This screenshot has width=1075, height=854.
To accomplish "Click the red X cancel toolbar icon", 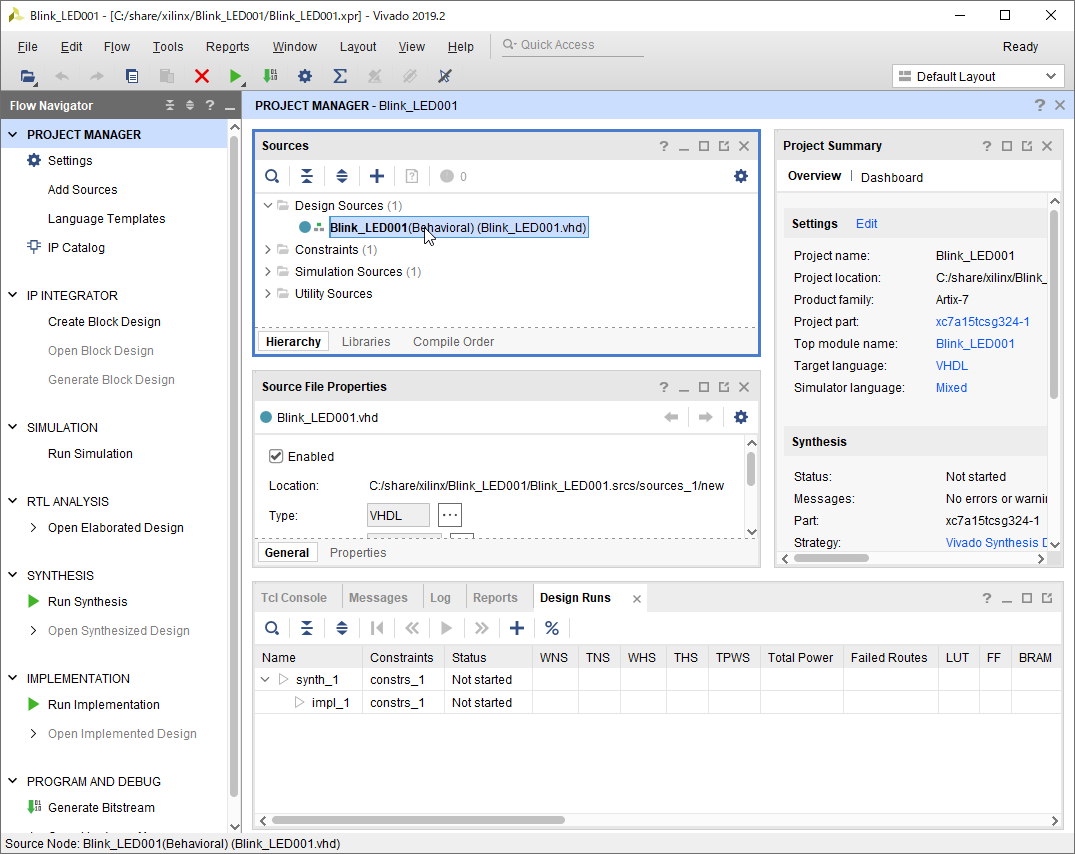I will (x=202, y=76).
